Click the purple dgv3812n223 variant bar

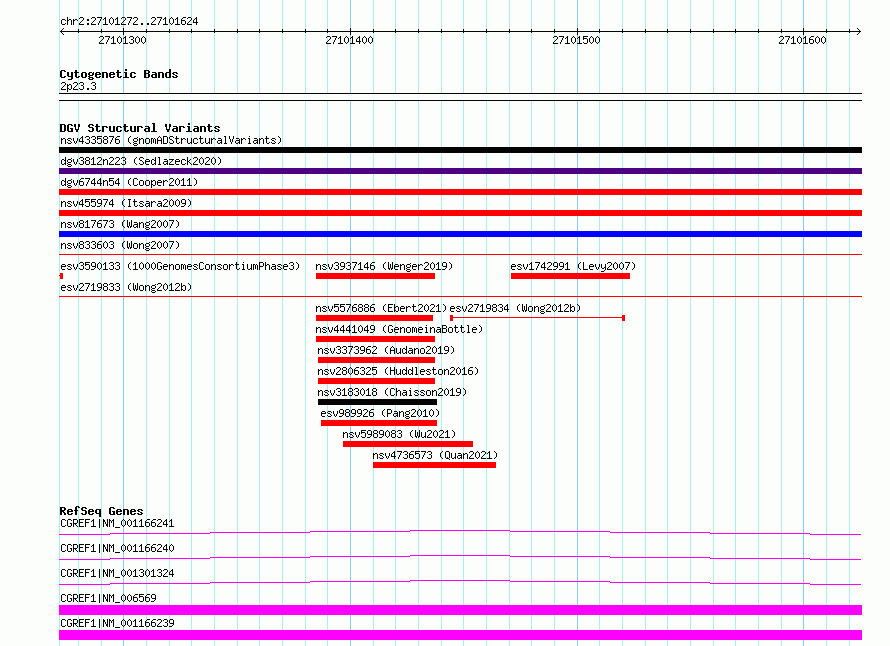pyautogui.click(x=460, y=171)
